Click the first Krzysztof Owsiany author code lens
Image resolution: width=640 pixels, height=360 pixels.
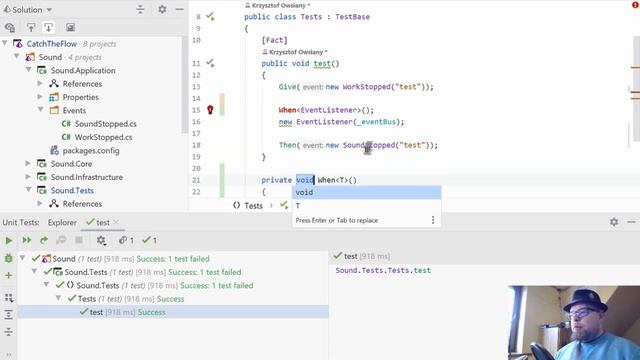(x=278, y=5)
